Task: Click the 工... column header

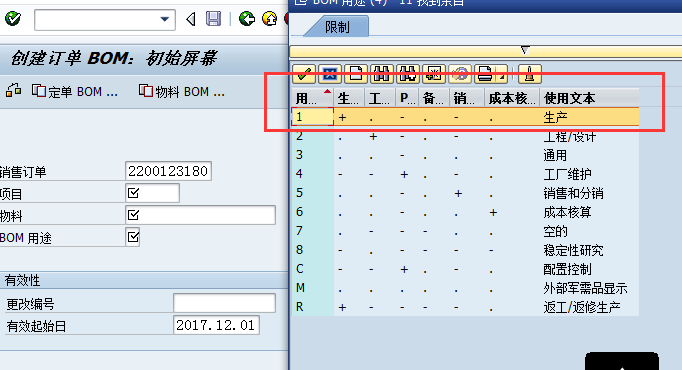Action: coord(380,98)
